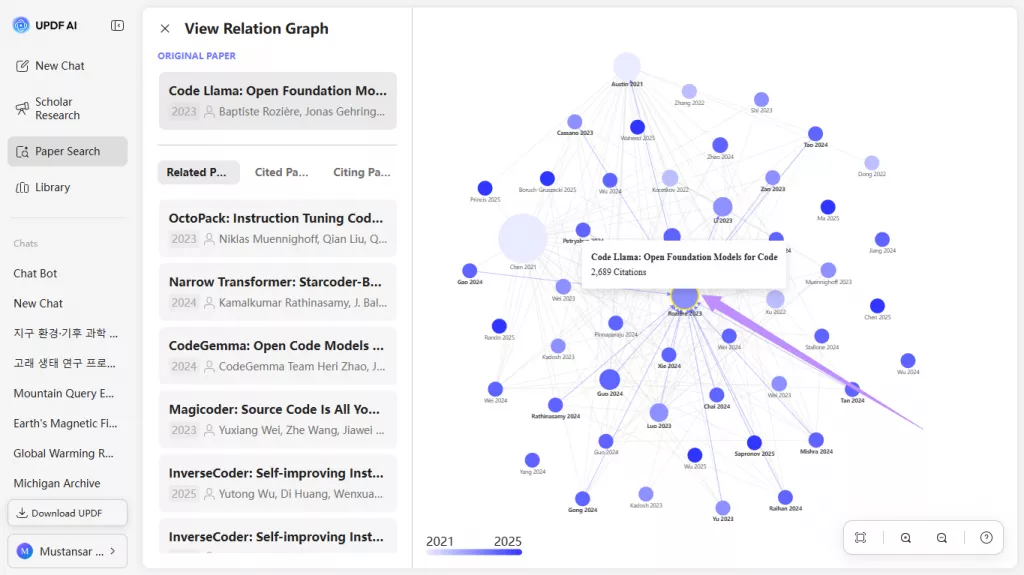Viewport: 1024px width, 575px height.
Task: Click the large Chen 2021 graph node
Action: point(523,238)
